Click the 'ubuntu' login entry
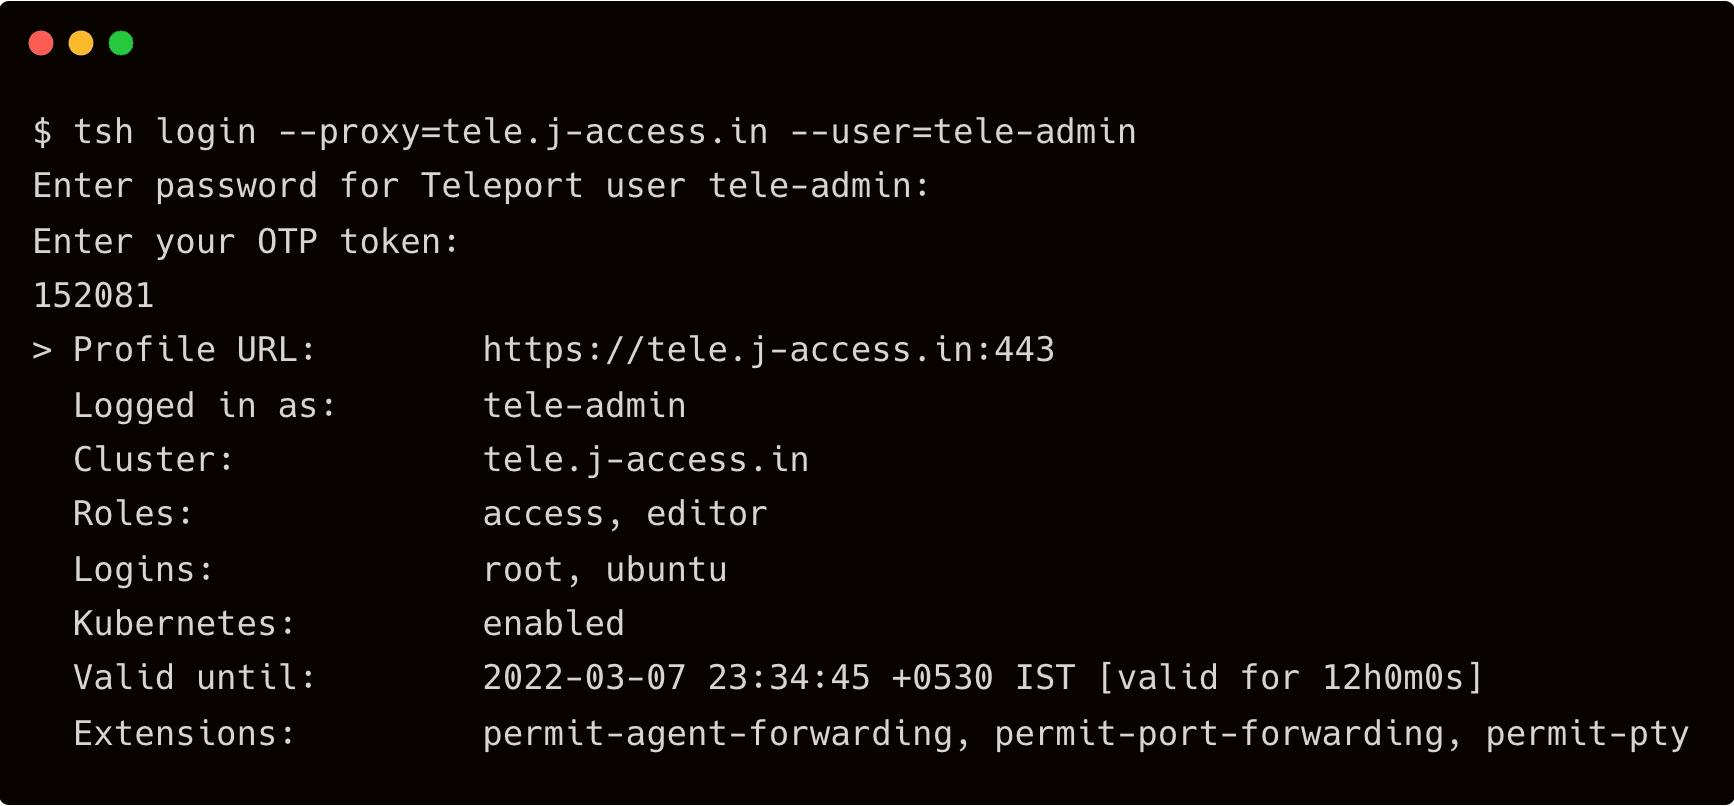The image size is (1734, 806). pos(666,568)
